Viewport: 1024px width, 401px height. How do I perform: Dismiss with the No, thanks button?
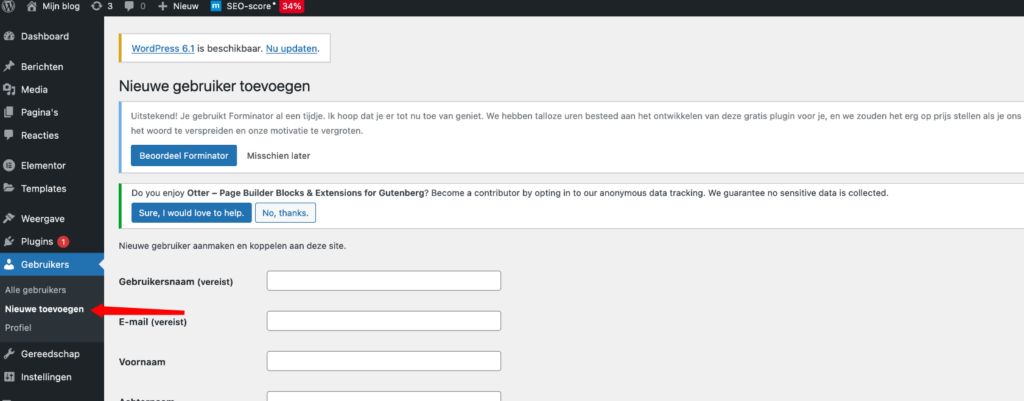click(286, 213)
